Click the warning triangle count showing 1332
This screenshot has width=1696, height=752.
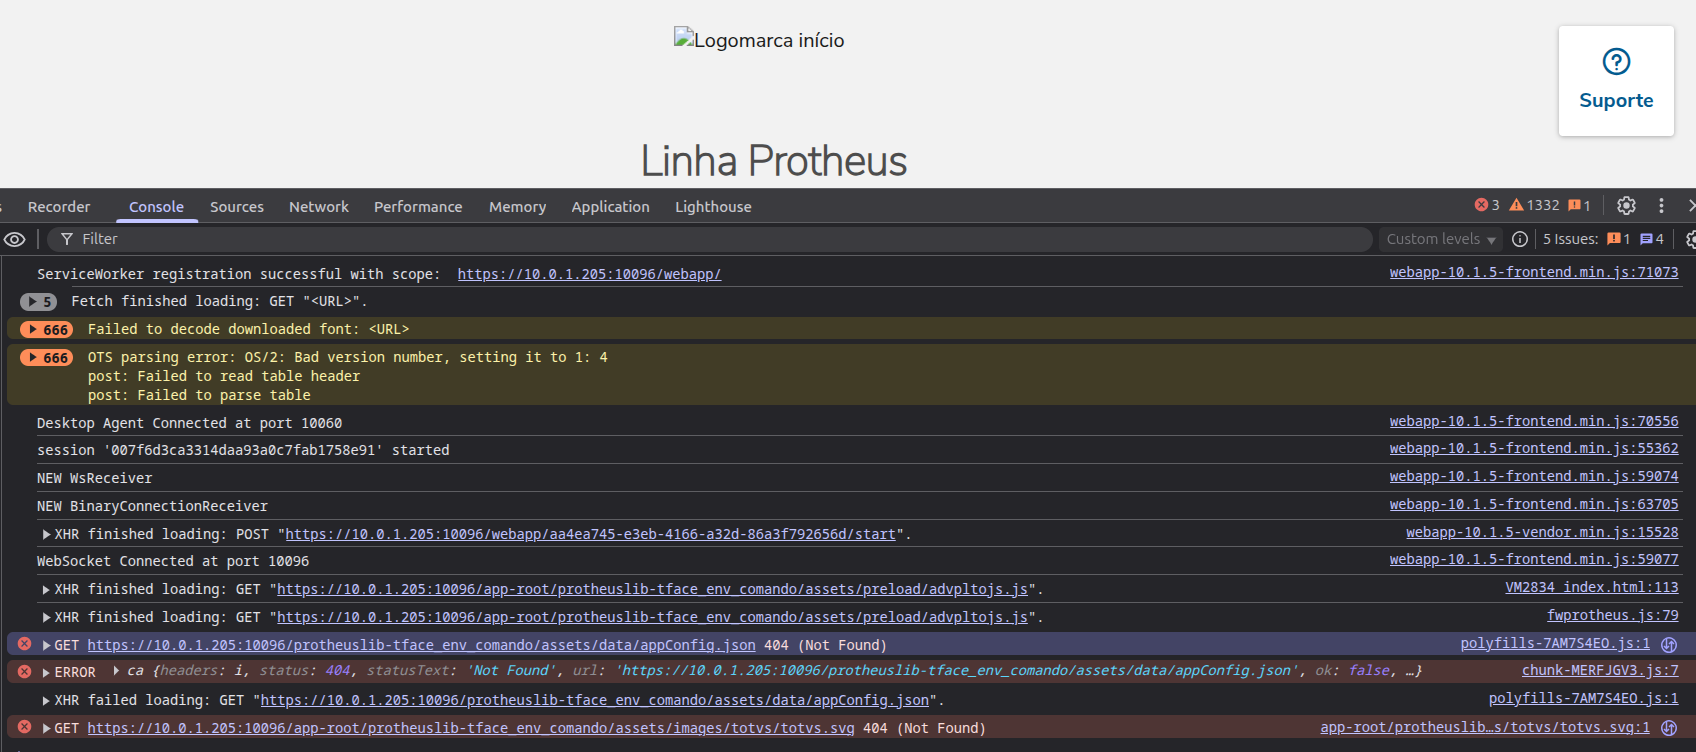coord(1534,205)
